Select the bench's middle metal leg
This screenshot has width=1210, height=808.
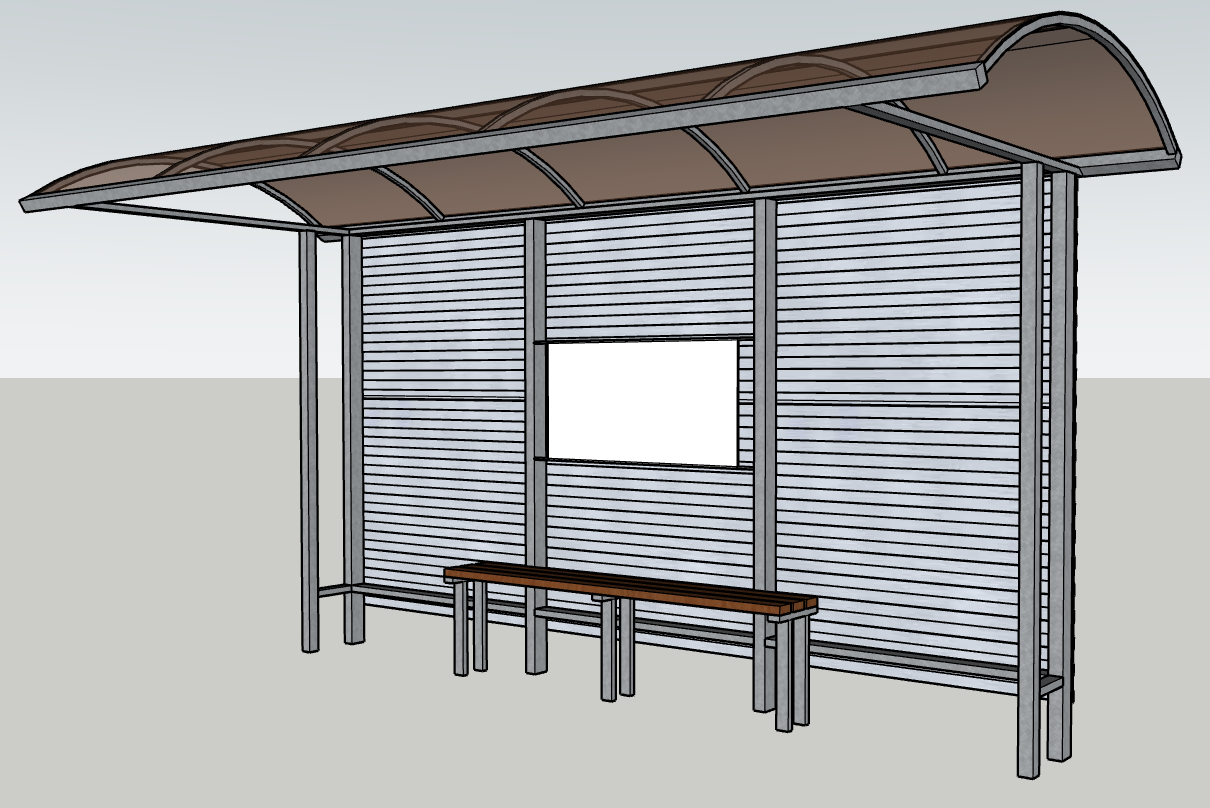[609, 650]
